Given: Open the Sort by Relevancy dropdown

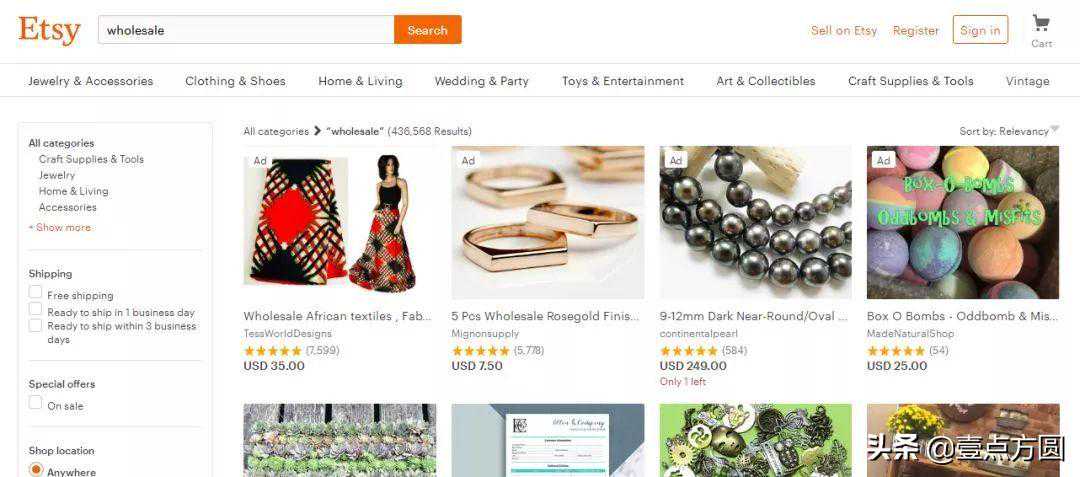Looking at the screenshot, I should coord(1009,131).
